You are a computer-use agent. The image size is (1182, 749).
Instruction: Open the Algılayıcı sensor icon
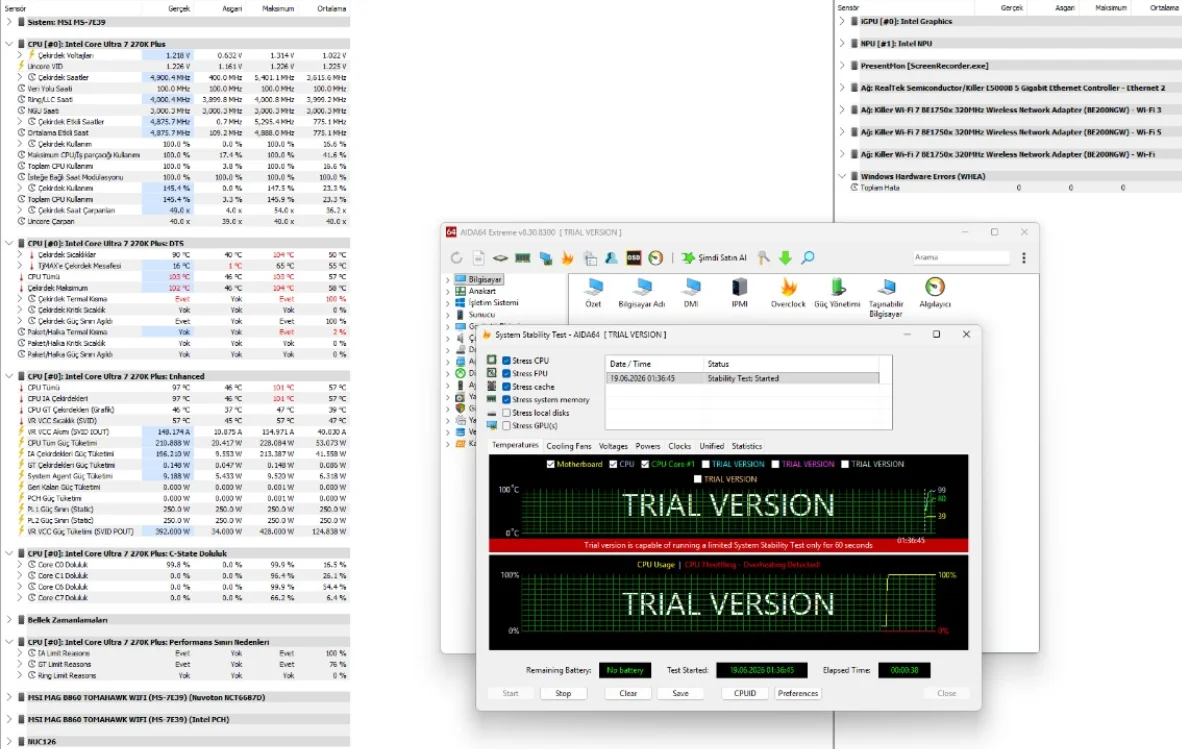pyautogui.click(x=935, y=292)
